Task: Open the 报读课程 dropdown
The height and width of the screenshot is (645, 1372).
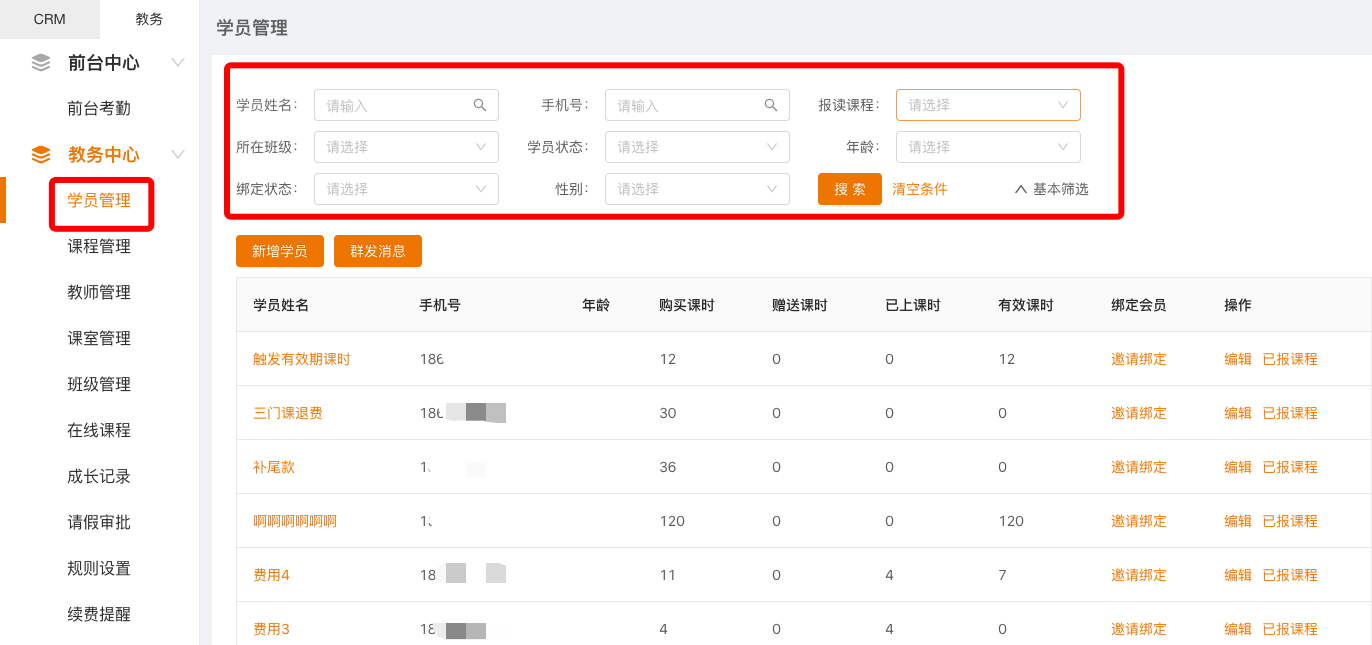Action: coord(987,105)
